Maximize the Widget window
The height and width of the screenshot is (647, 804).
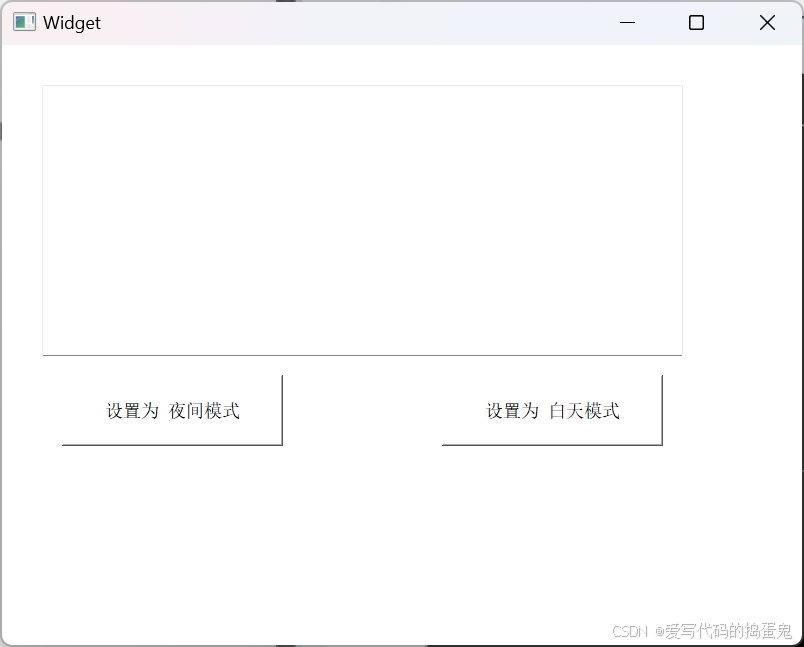tap(696, 23)
